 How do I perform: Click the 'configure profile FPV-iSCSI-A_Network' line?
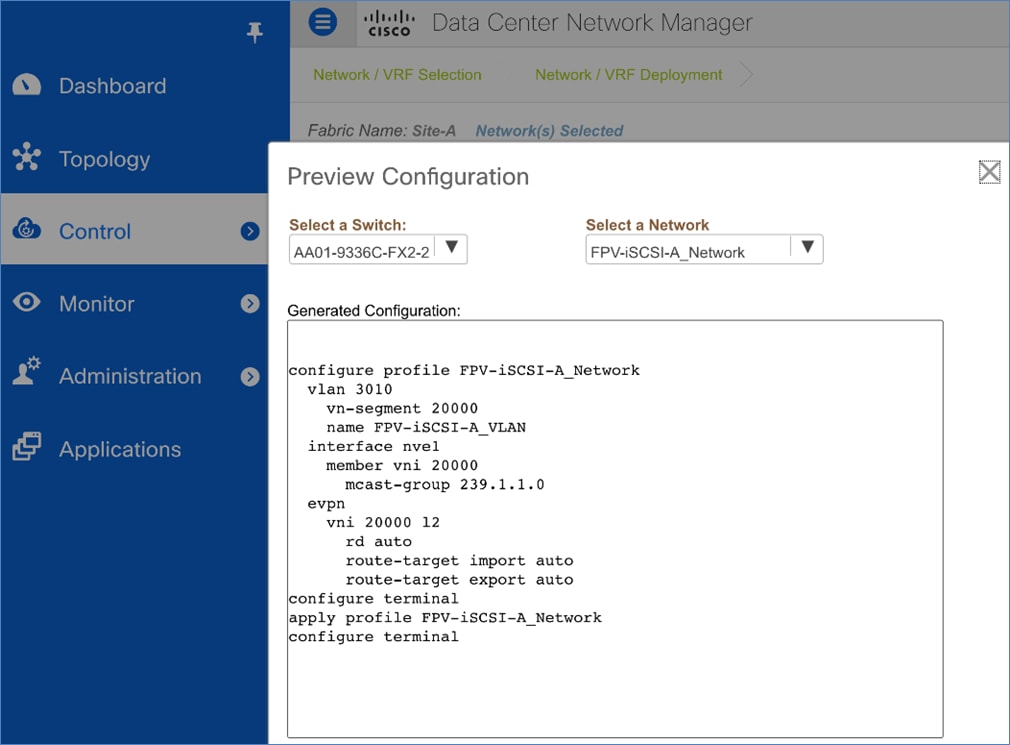(464, 370)
